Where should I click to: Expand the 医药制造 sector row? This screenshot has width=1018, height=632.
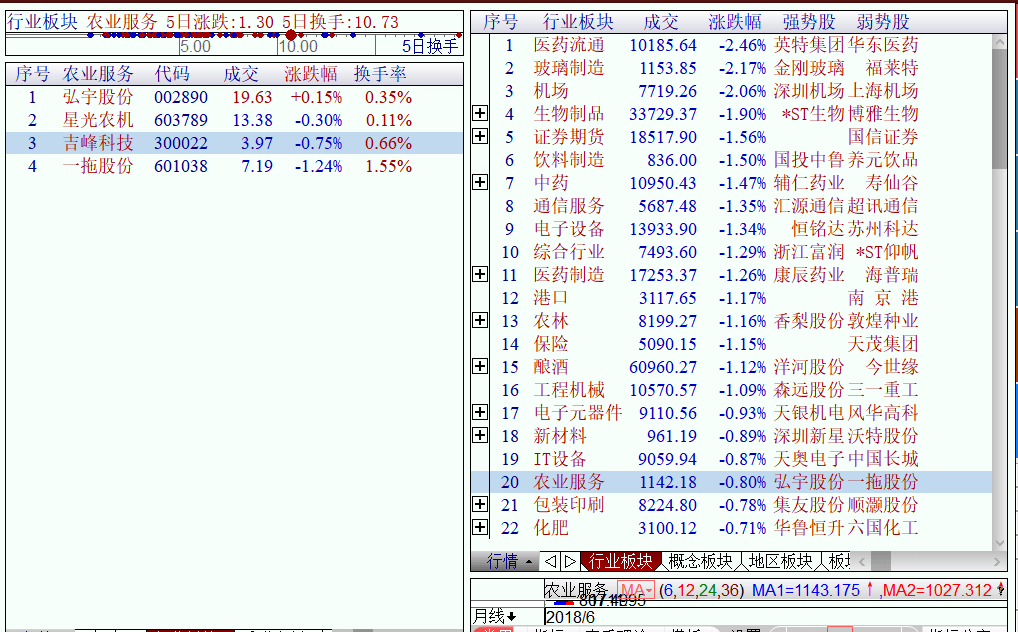pyautogui.click(x=480, y=275)
